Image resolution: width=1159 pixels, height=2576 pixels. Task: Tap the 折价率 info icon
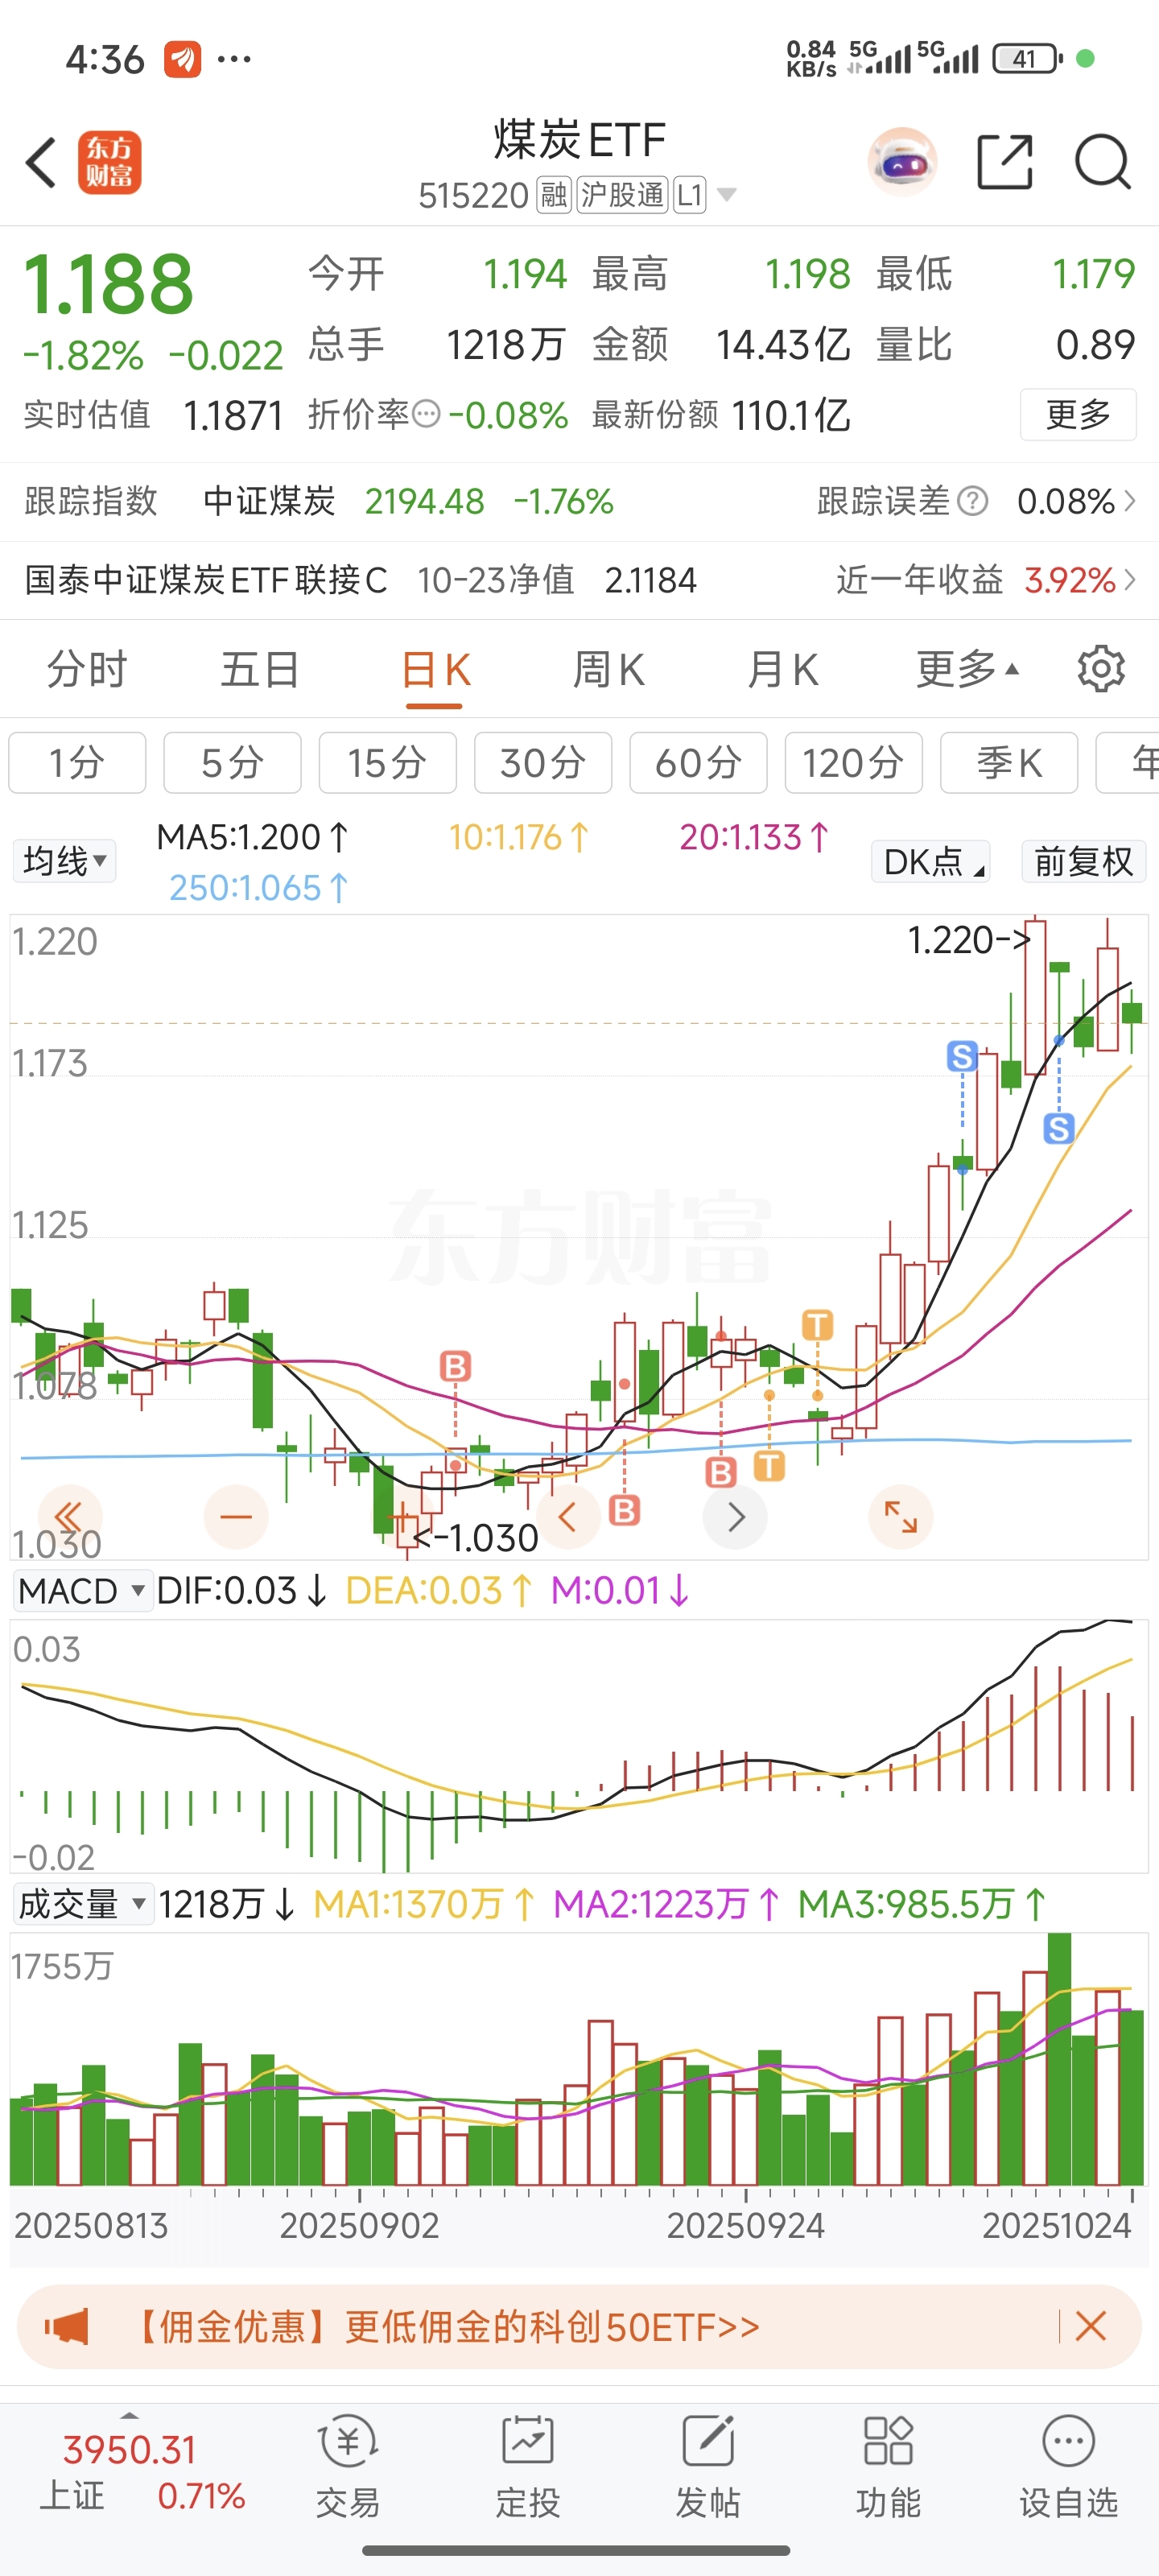tap(426, 414)
